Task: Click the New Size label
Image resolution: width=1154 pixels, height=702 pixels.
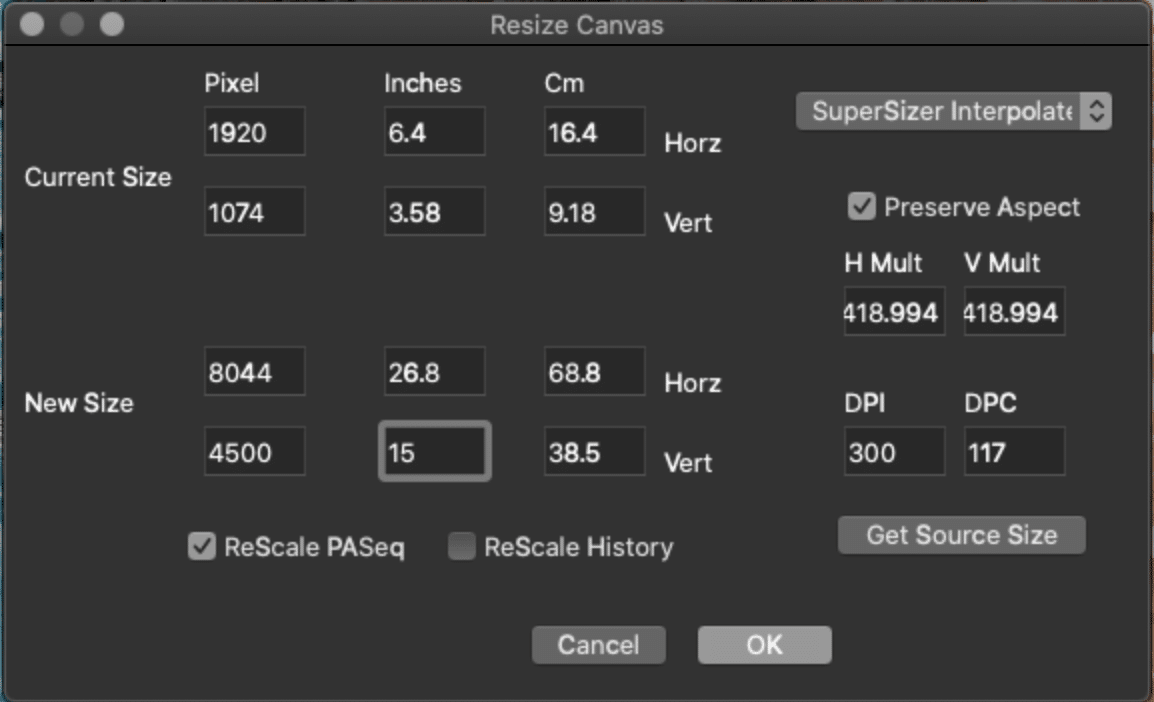Action: coord(79,403)
